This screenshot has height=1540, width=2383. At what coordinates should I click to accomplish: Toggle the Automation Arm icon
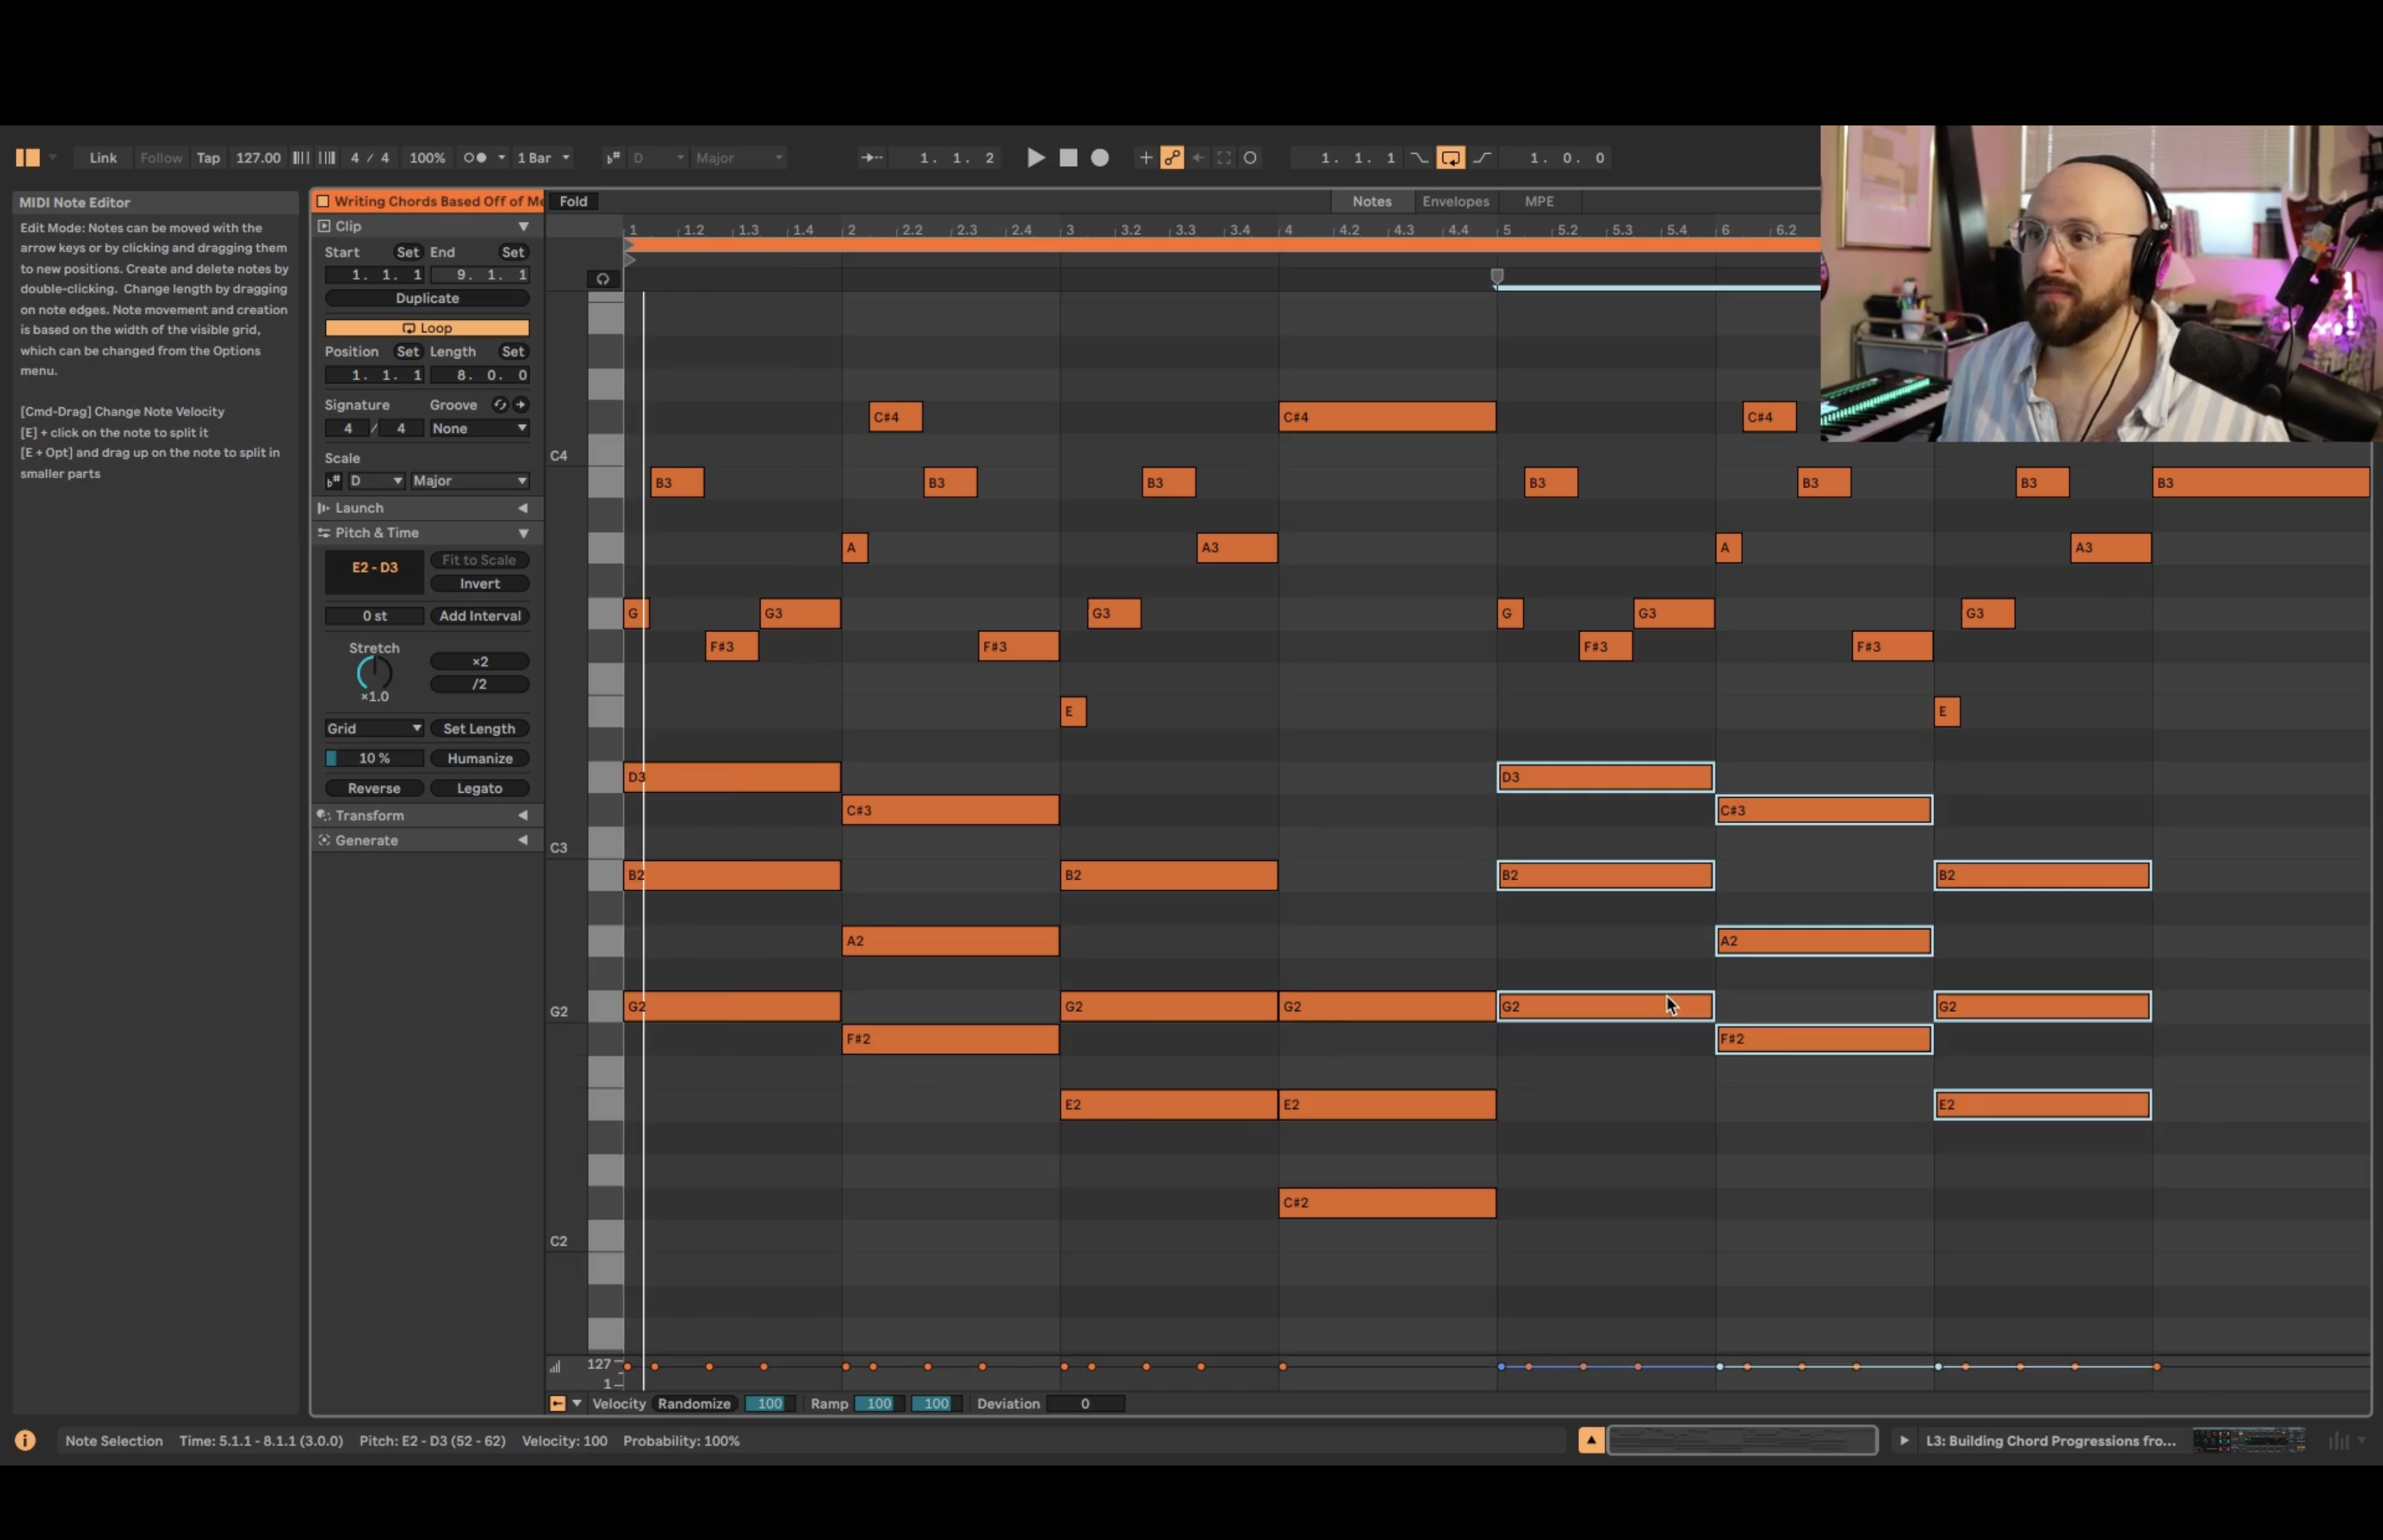tap(1172, 158)
